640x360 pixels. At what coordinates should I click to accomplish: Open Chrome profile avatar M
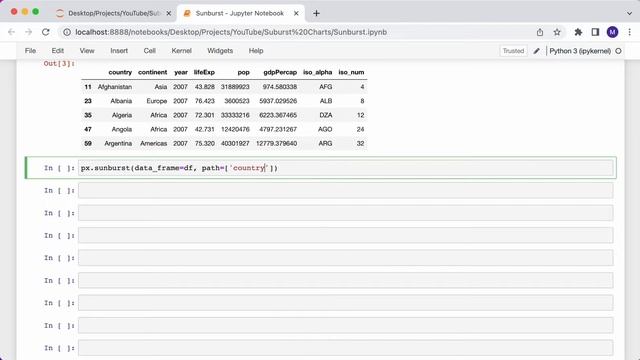point(612,32)
